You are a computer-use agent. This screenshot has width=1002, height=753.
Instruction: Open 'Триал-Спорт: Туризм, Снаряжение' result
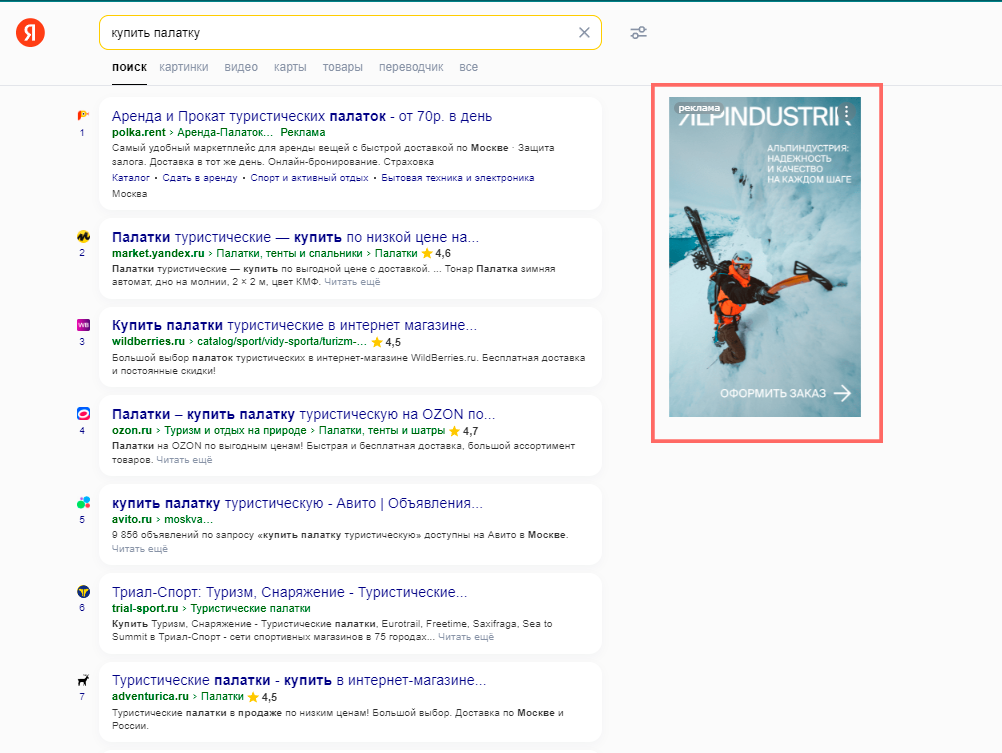click(289, 592)
